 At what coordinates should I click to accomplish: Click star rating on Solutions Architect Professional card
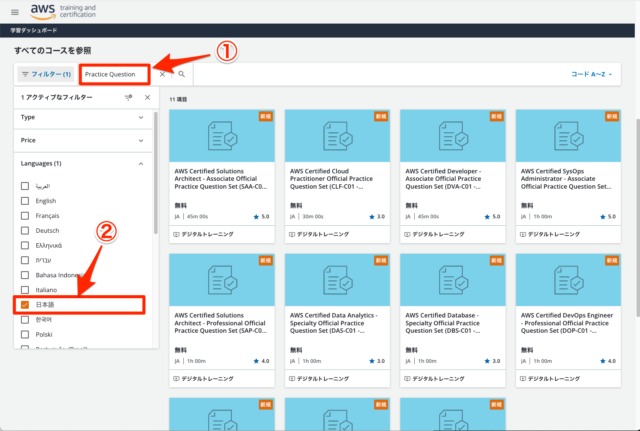(x=261, y=361)
